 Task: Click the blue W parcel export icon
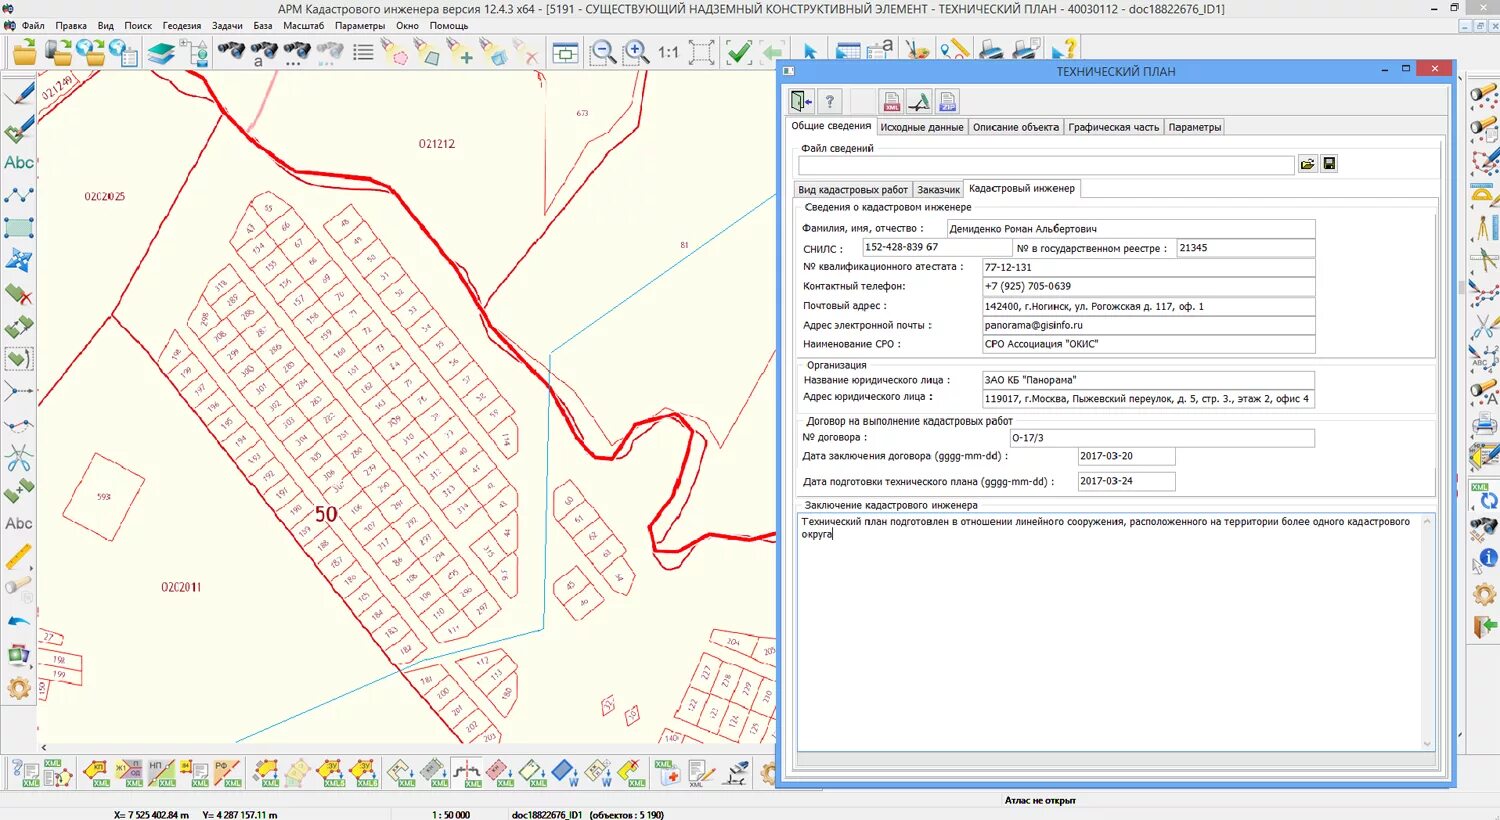coord(565,772)
